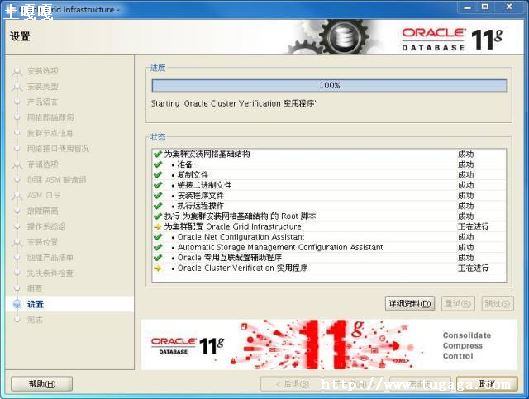Screen dimensions: 529x399
Task: Select the 安装选项 step in sidebar
Action: tap(43, 71)
